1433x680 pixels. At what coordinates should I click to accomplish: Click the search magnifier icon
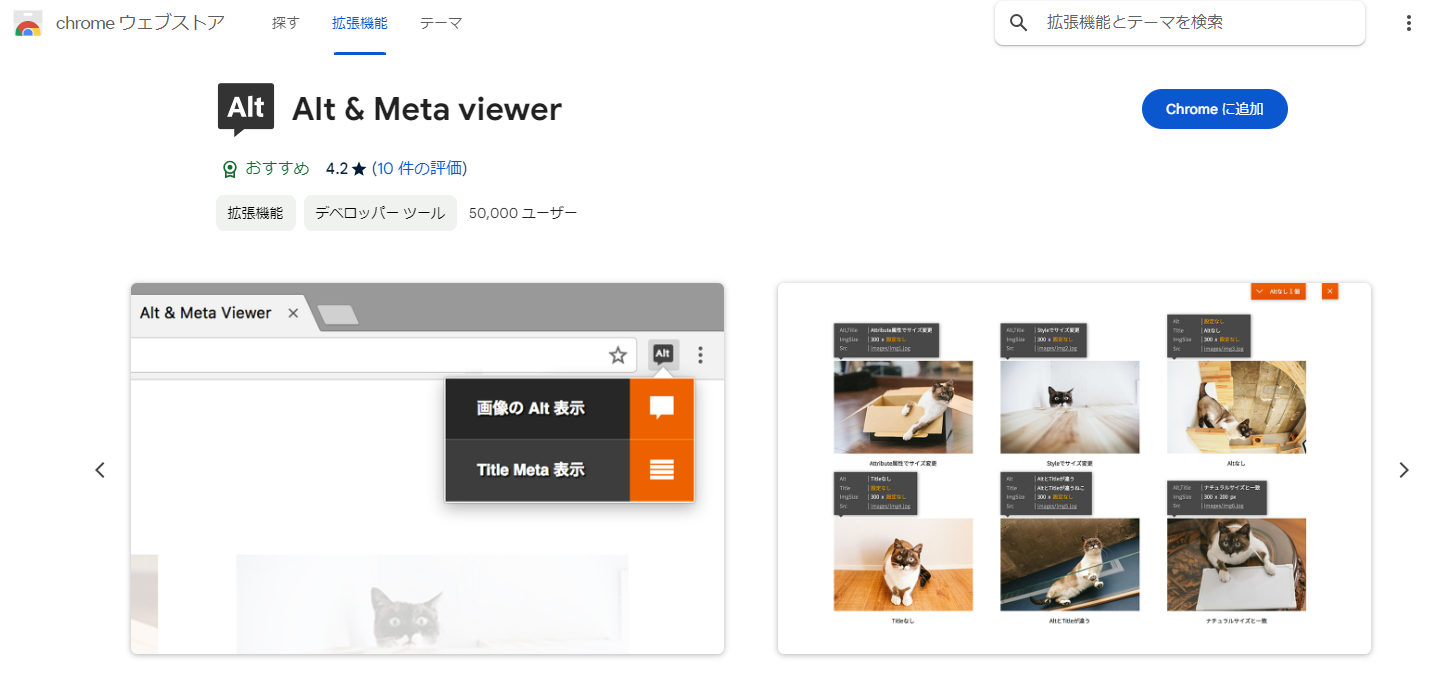[1019, 23]
